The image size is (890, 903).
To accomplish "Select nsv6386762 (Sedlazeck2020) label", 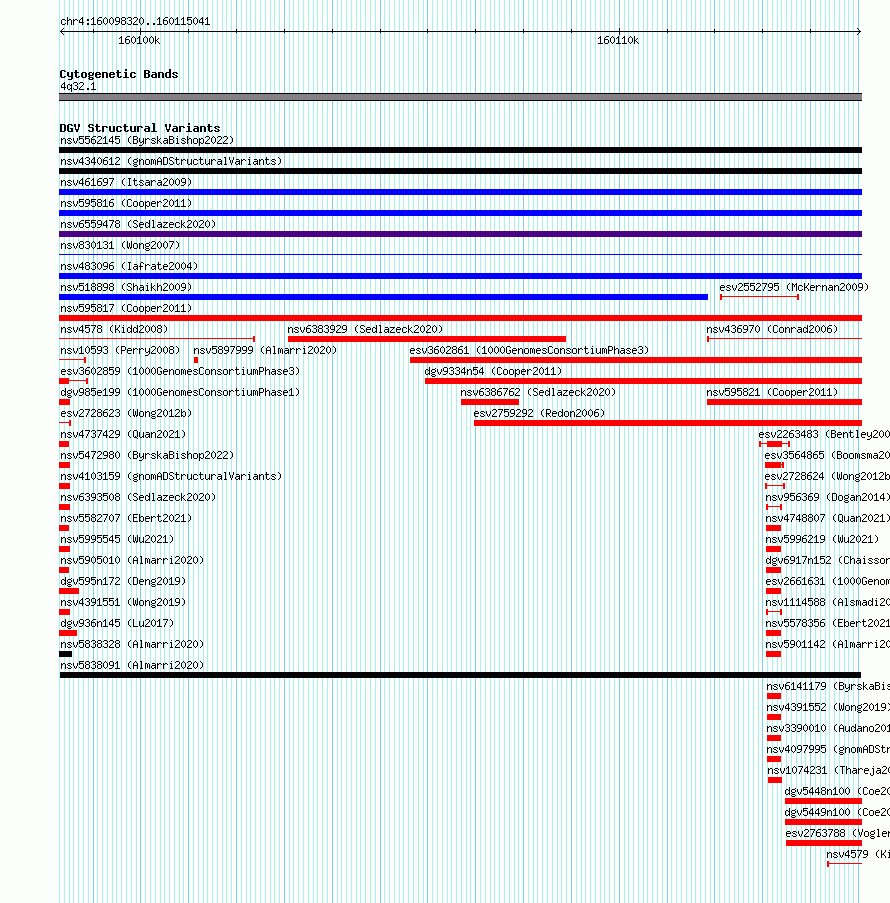I will coord(538,392).
